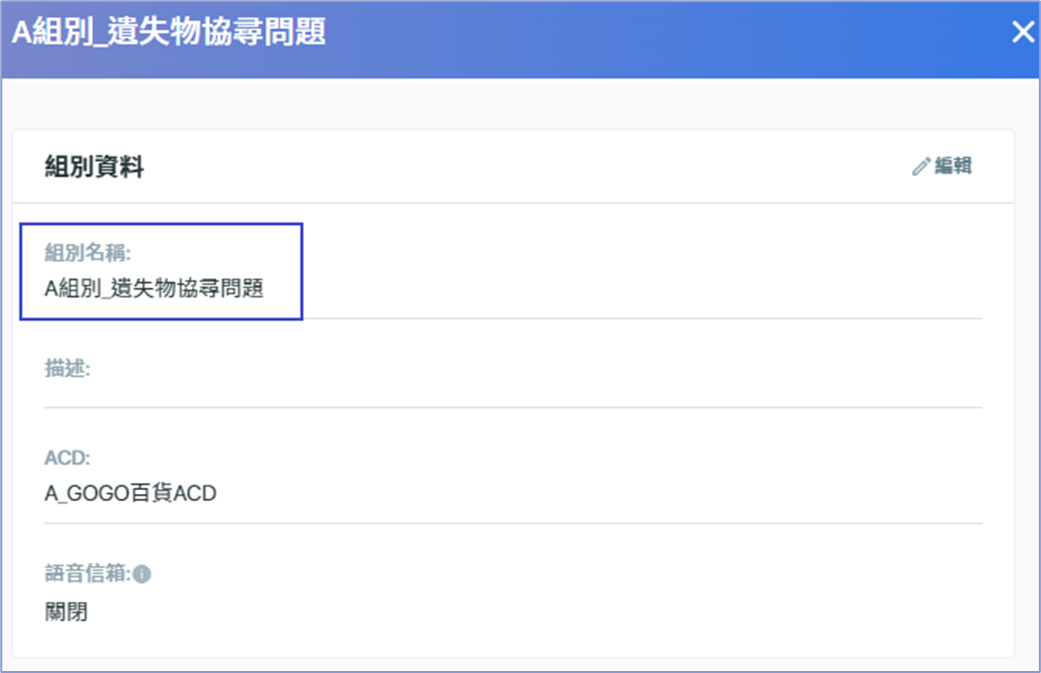Click the blue header bar background
Viewport: 1041px width, 673px height.
click(x=664, y=38)
